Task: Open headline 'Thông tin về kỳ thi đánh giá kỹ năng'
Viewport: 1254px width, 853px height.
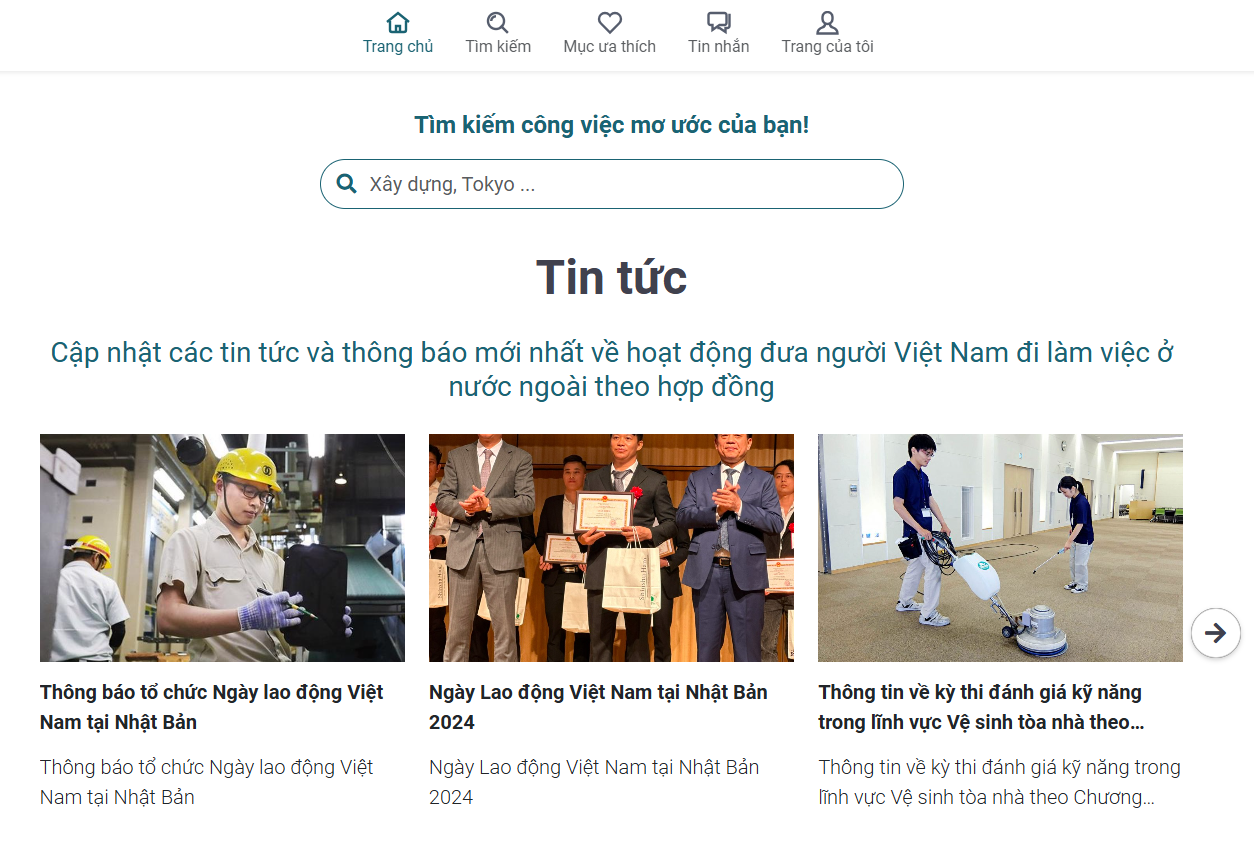Action: click(981, 707)
